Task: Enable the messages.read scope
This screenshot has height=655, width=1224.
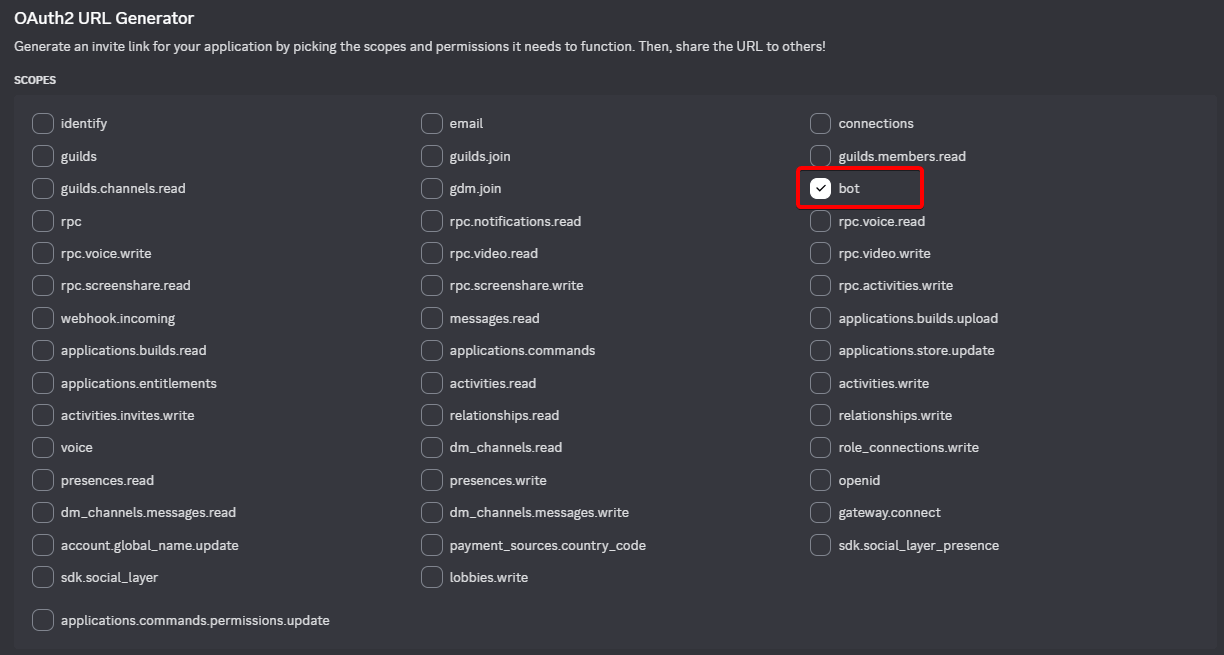Action: 431,318
